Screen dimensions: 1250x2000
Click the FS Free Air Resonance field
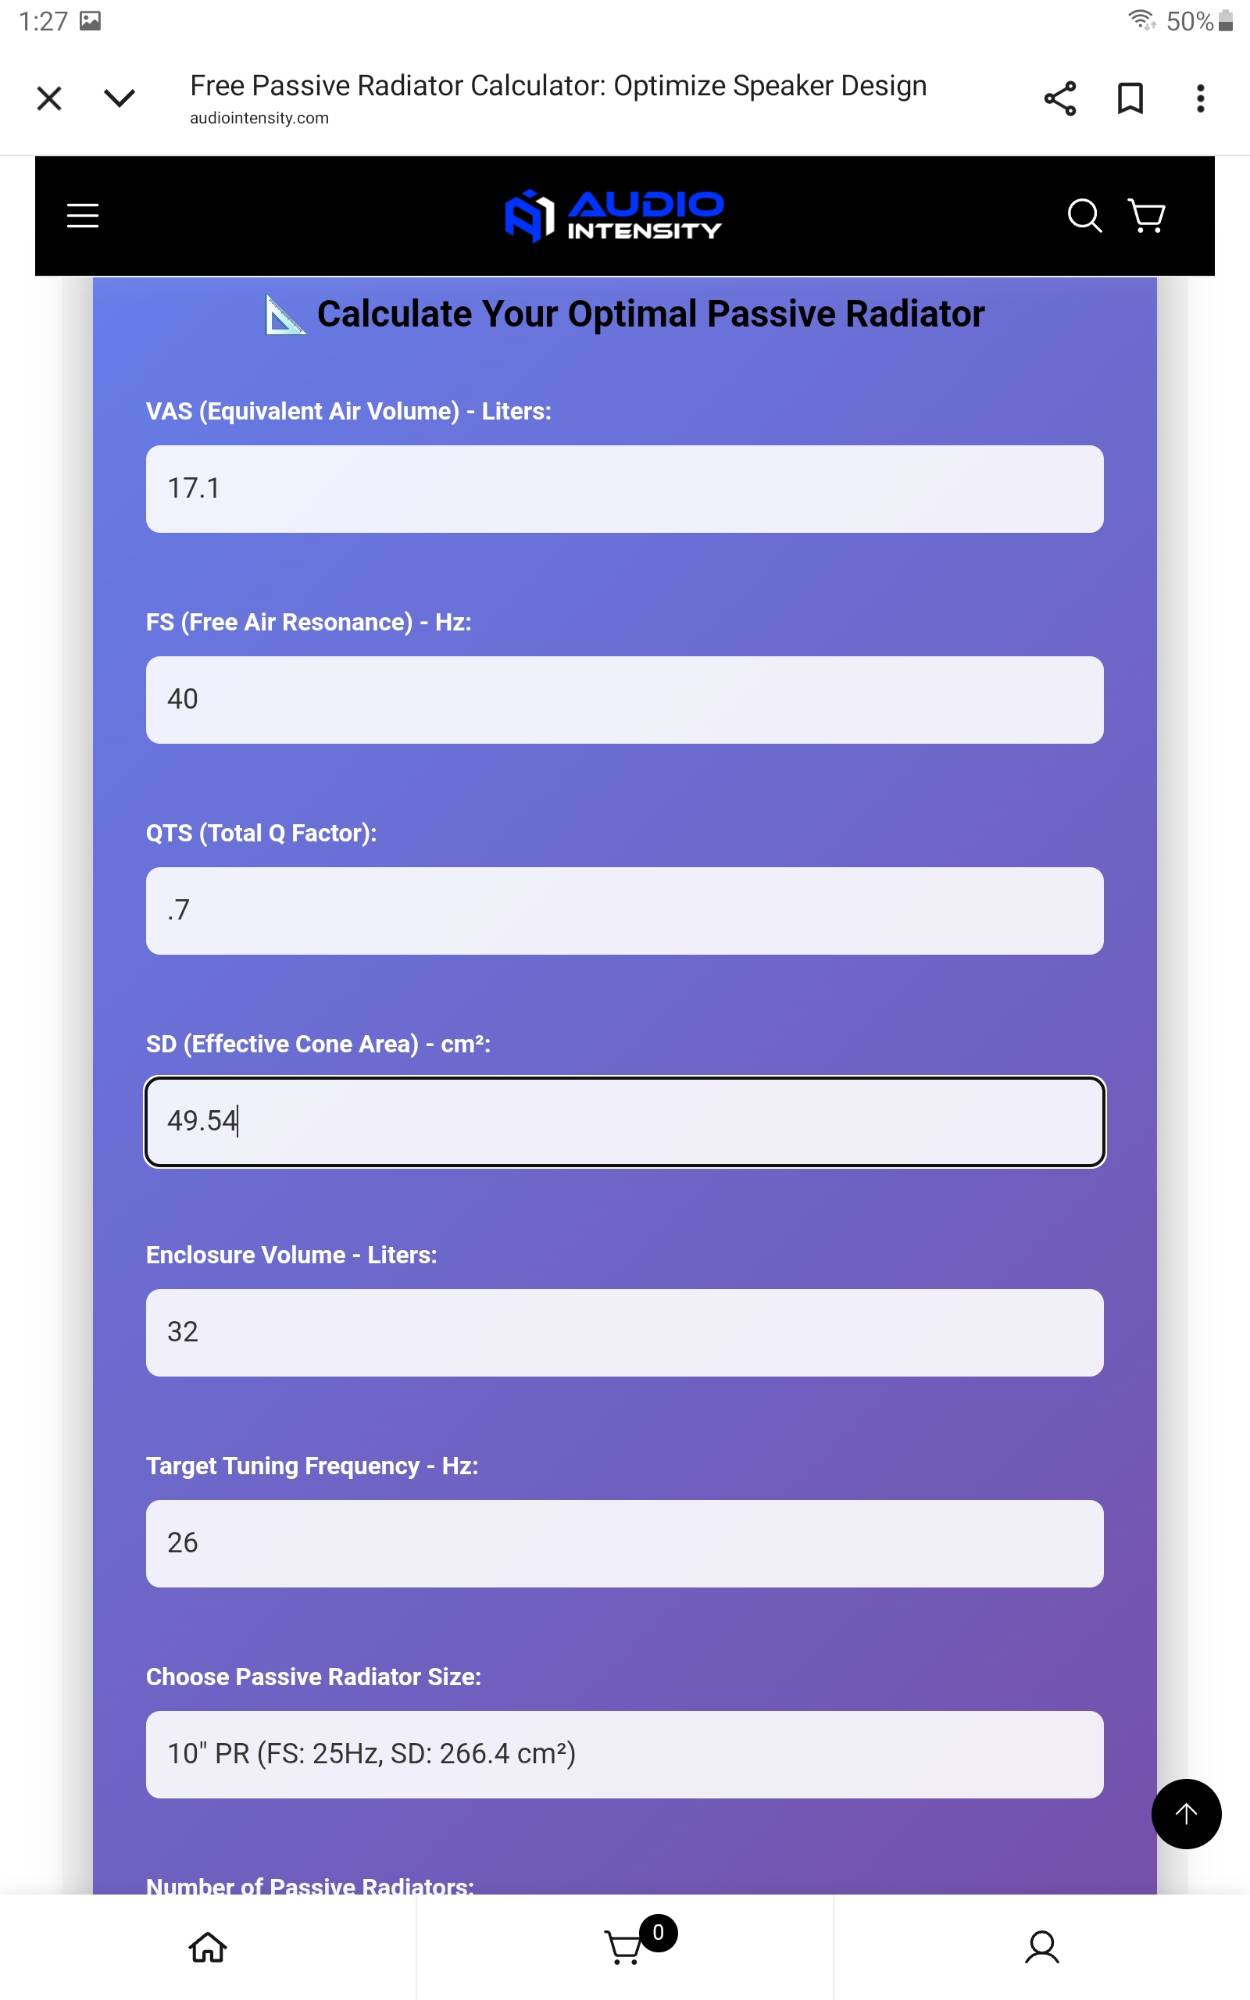[624, 700]
